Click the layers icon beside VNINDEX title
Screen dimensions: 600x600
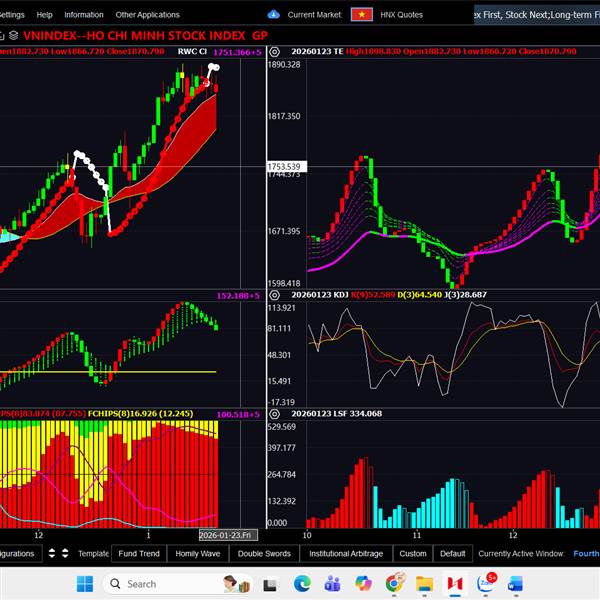[13, 34]
